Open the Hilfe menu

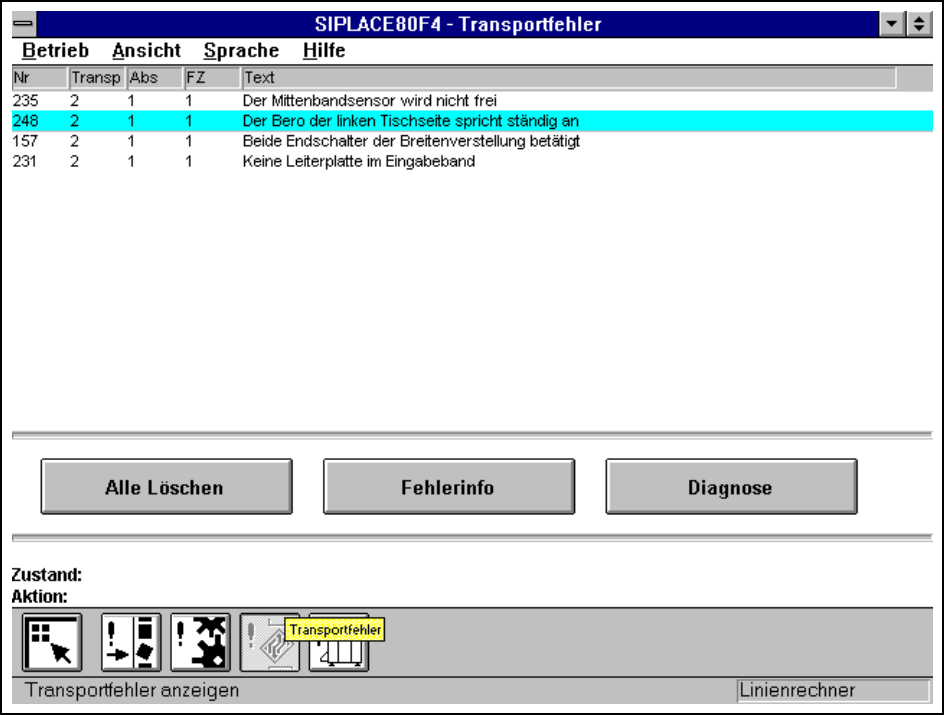pyautogui.click(x=324, y=51)
